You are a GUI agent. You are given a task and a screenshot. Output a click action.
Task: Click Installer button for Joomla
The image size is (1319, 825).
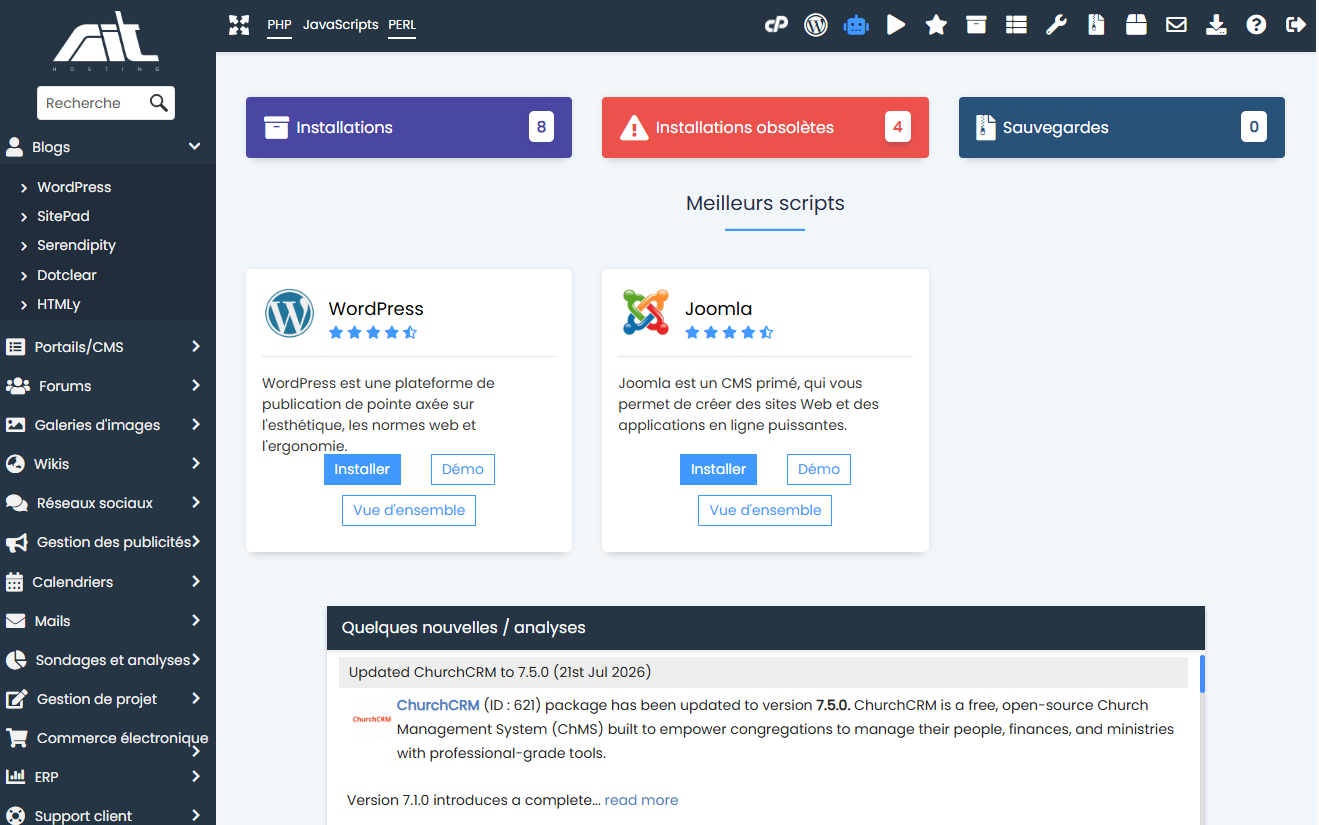(x=718, y=469)
